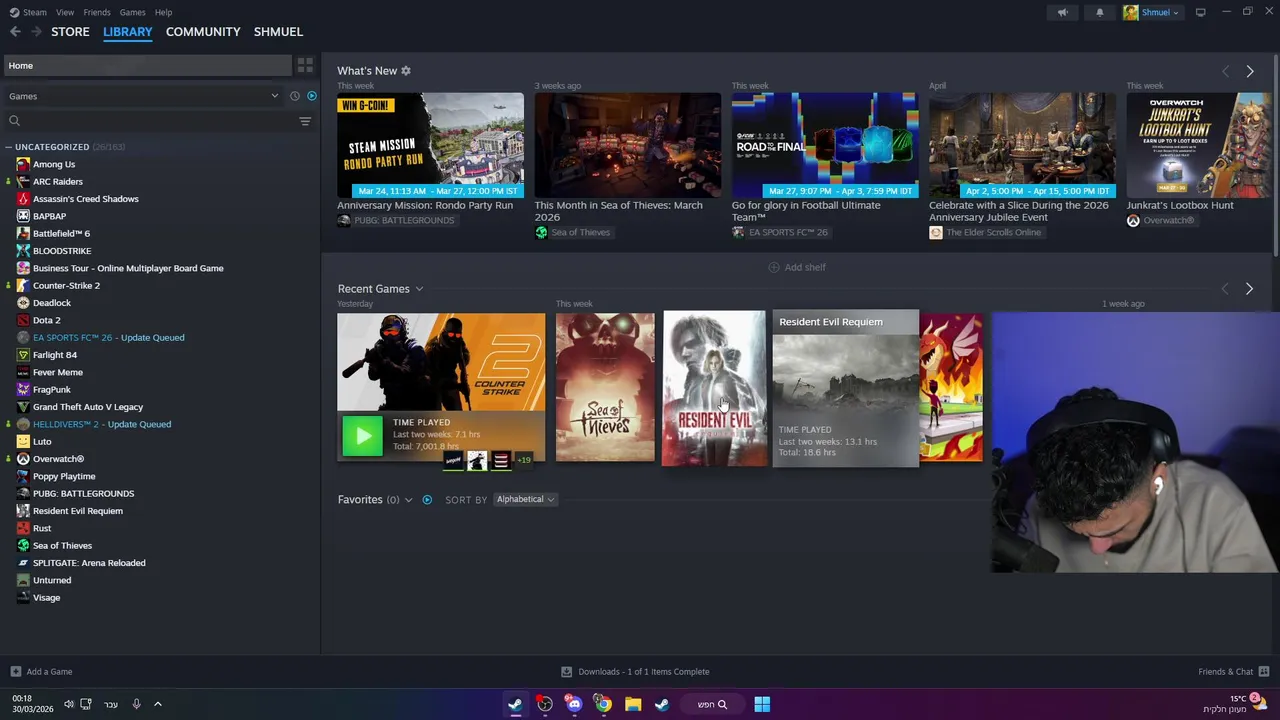Click the Sea of Thieves list icon
The image size is (1280, 720).
(23, 545)
